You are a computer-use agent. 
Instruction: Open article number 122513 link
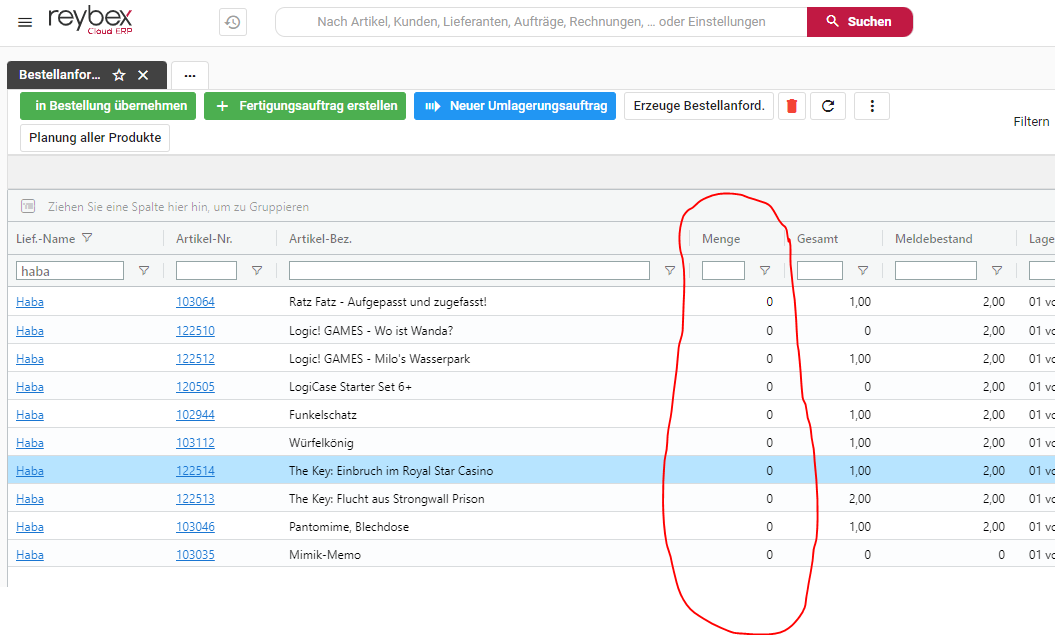[195, 499]
